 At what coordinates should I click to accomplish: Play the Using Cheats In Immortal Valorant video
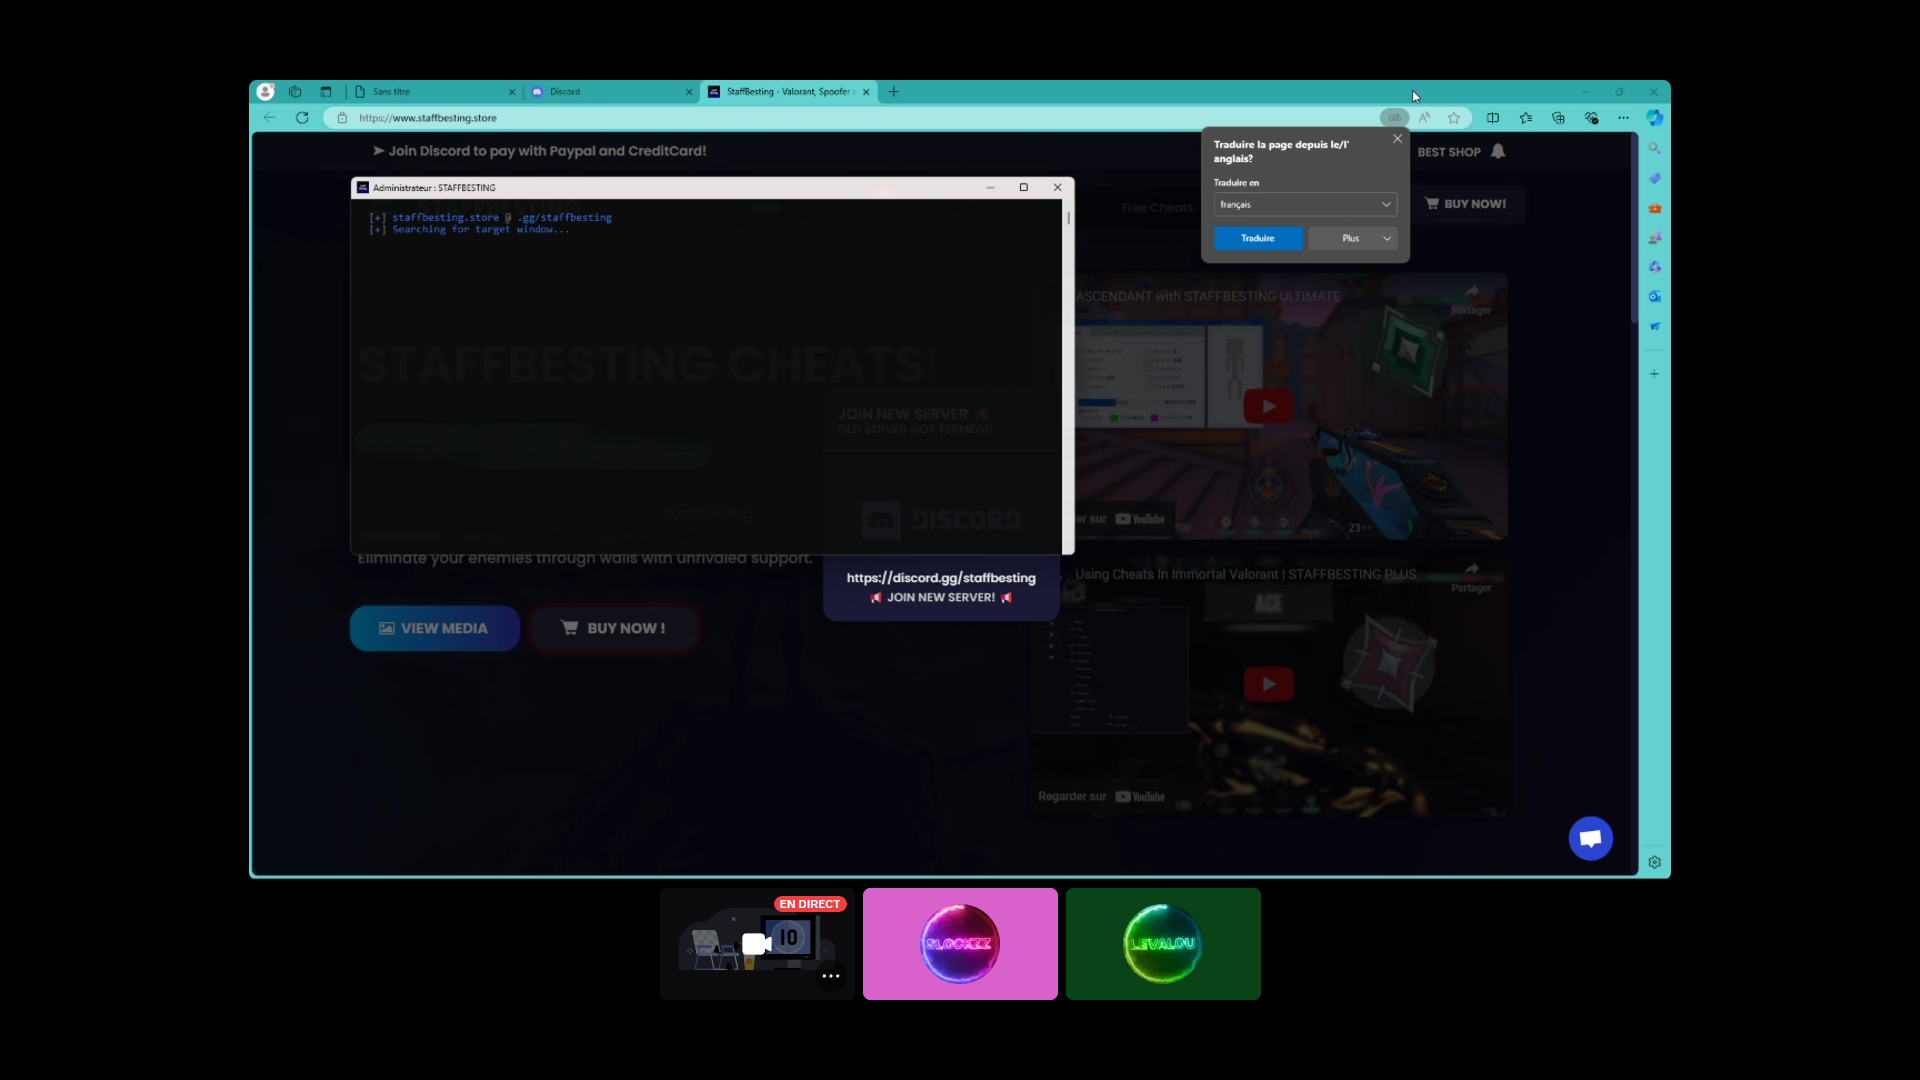coord(1268,684)
